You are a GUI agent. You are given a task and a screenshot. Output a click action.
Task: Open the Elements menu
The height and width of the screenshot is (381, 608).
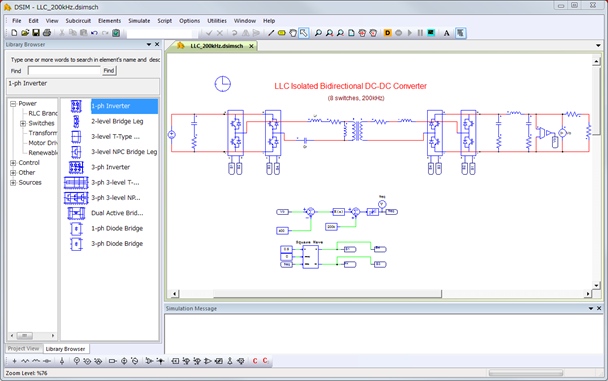tap(109, 21)
